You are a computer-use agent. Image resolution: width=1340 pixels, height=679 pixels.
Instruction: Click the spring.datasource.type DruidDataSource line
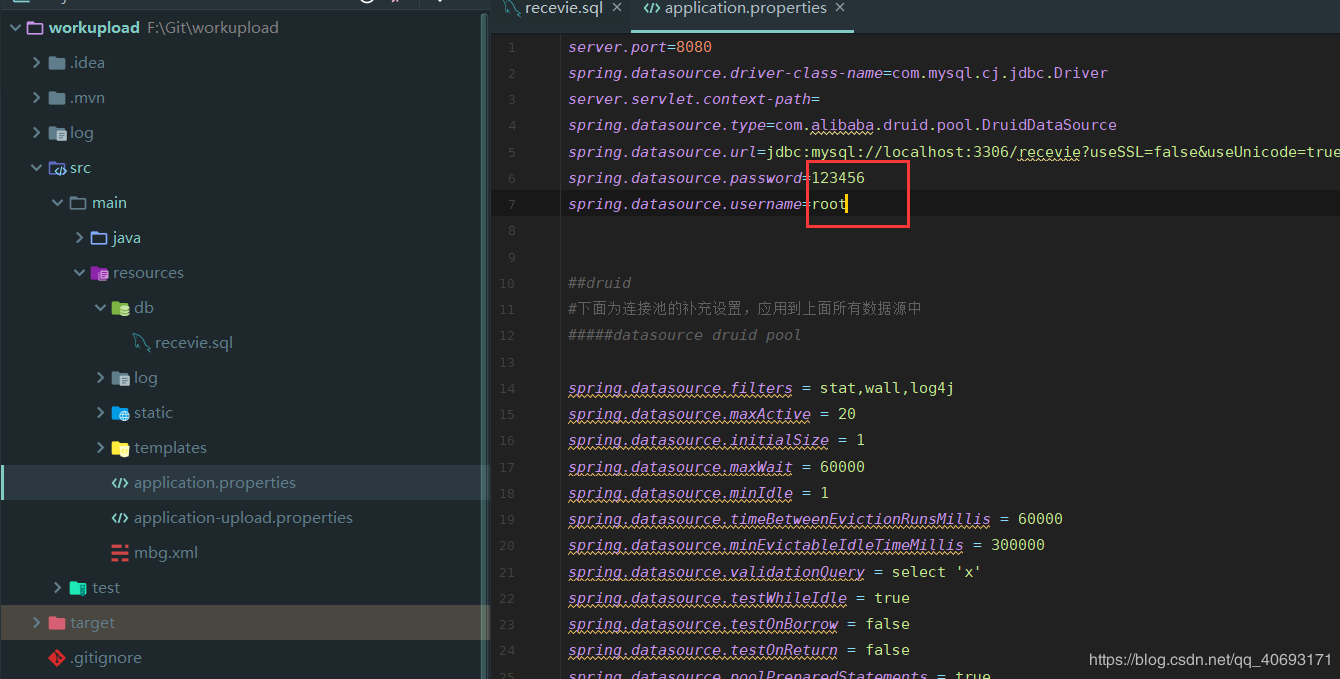point(842,126)
